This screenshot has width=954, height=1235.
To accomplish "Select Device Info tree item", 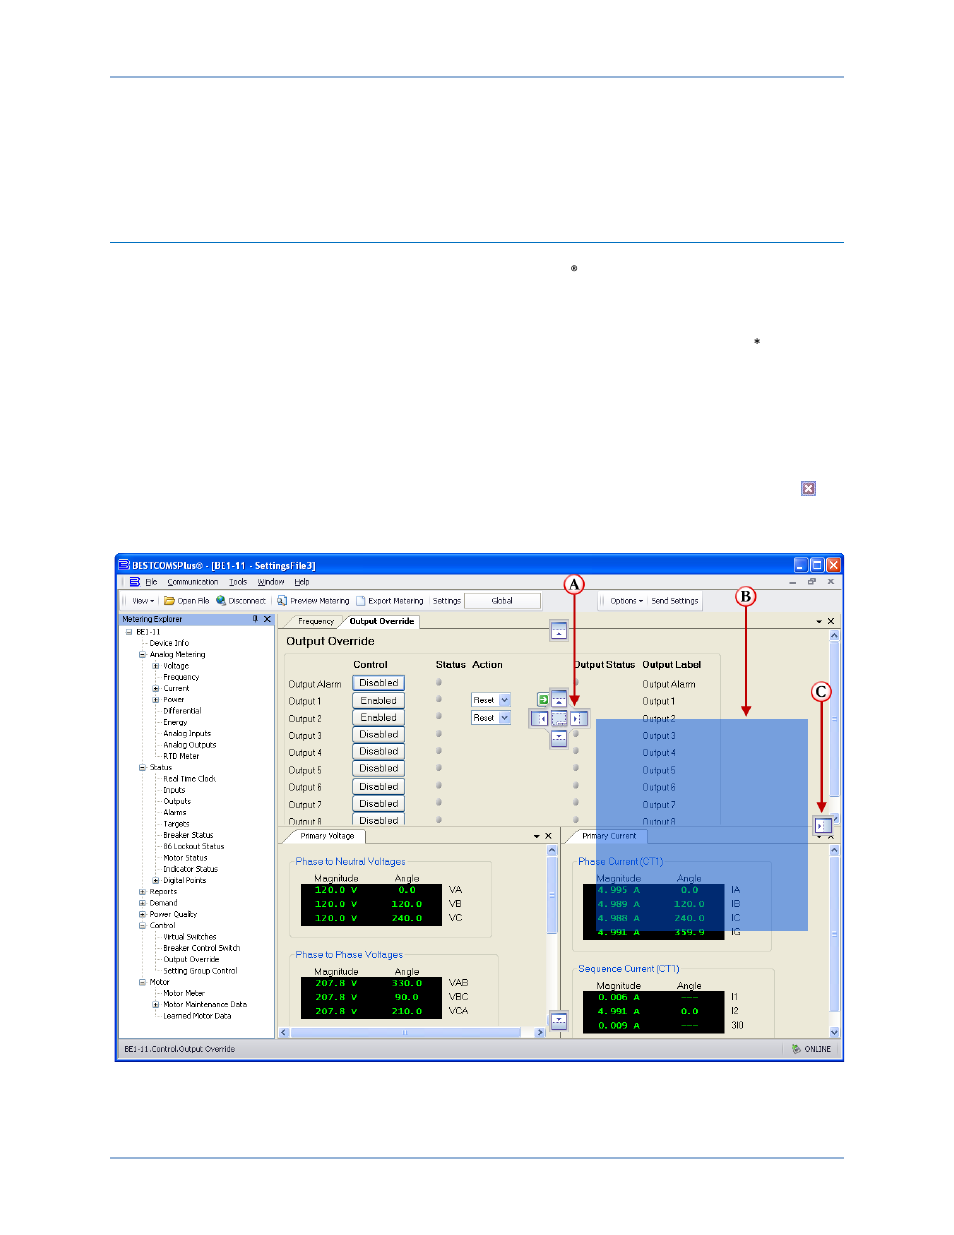I will click(x=169, y=643).
